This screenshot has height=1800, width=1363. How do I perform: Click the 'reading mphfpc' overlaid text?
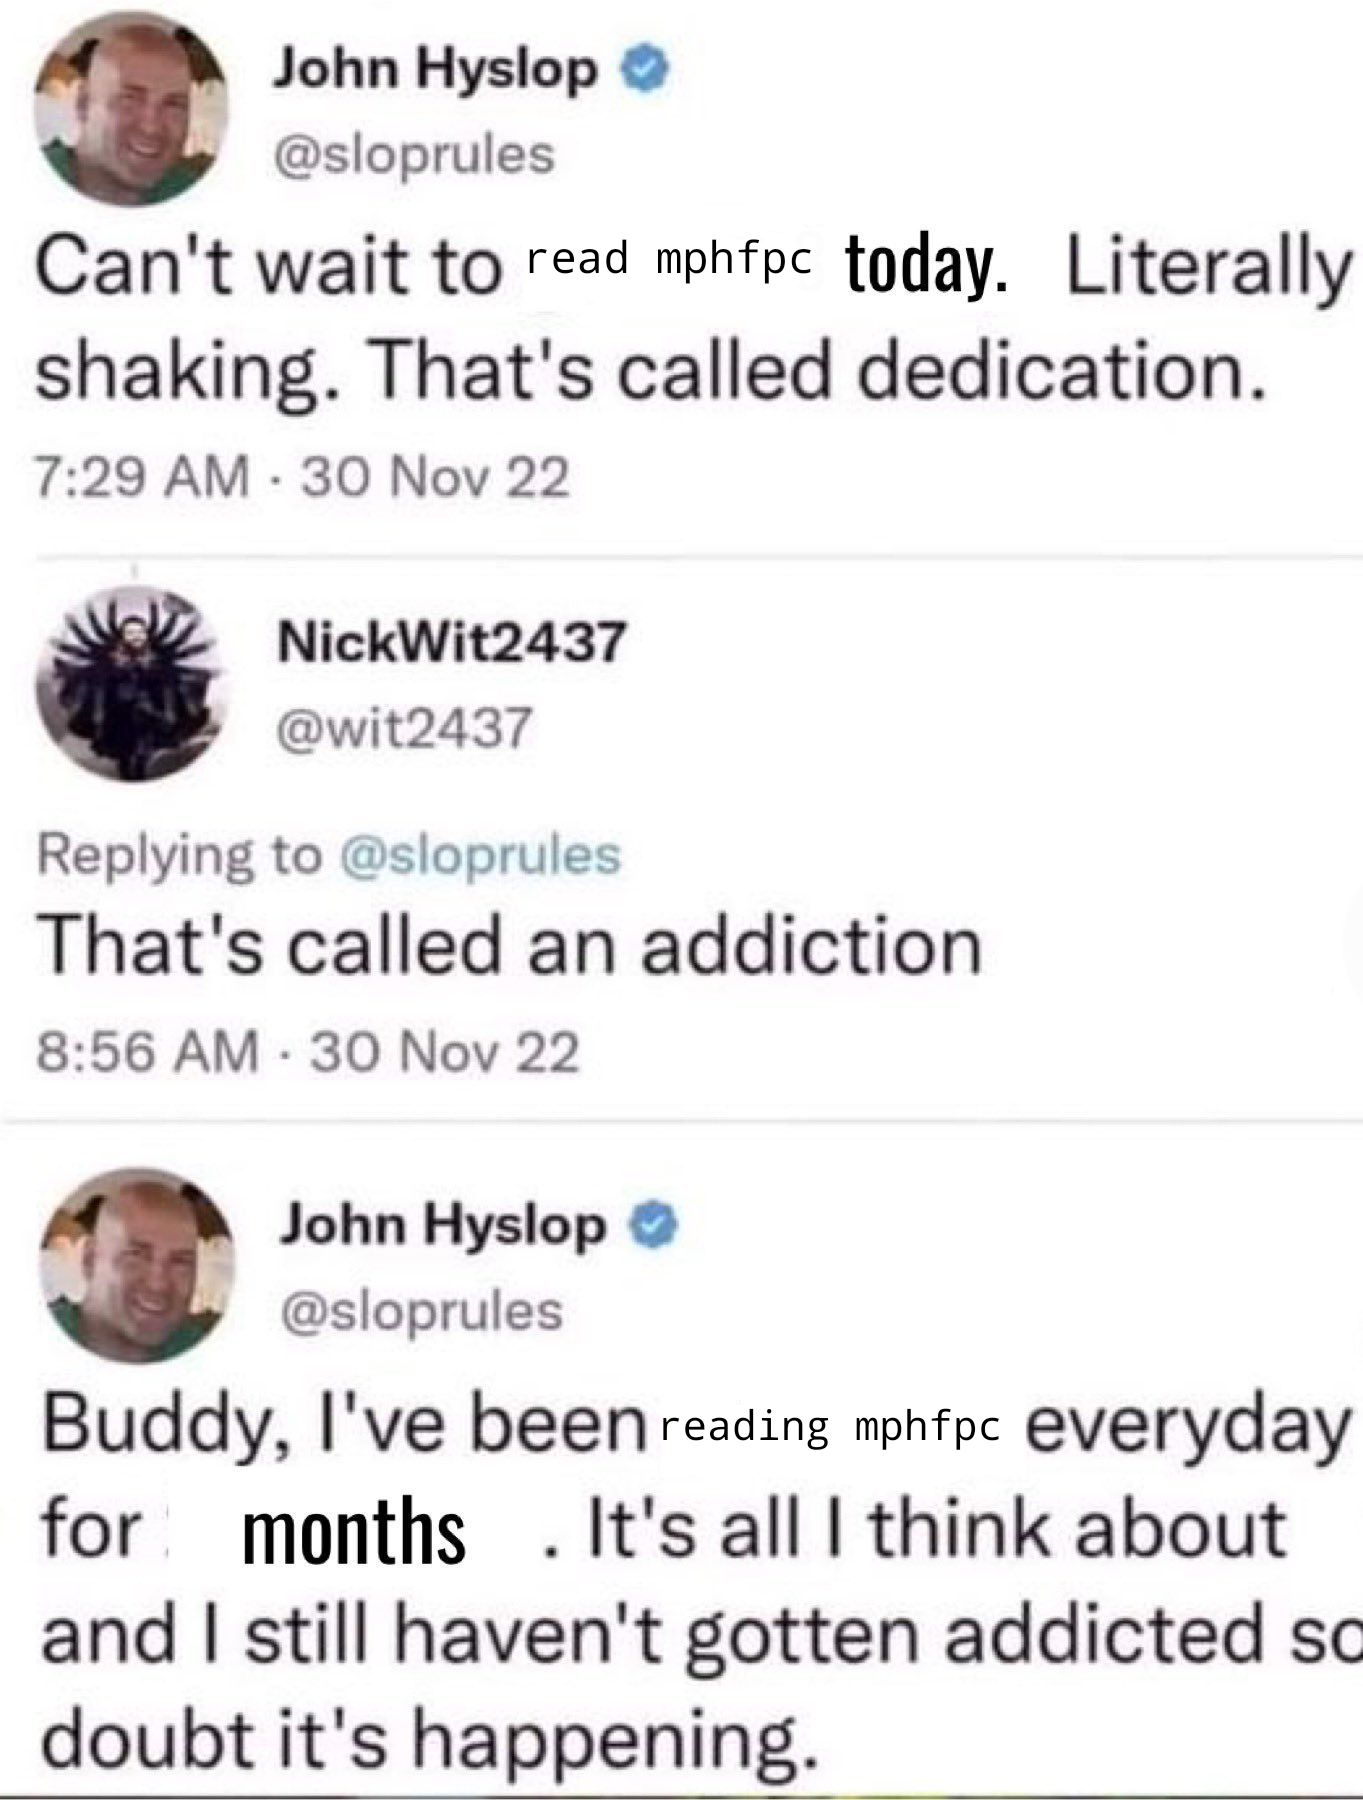click(x=830, y=1426)
